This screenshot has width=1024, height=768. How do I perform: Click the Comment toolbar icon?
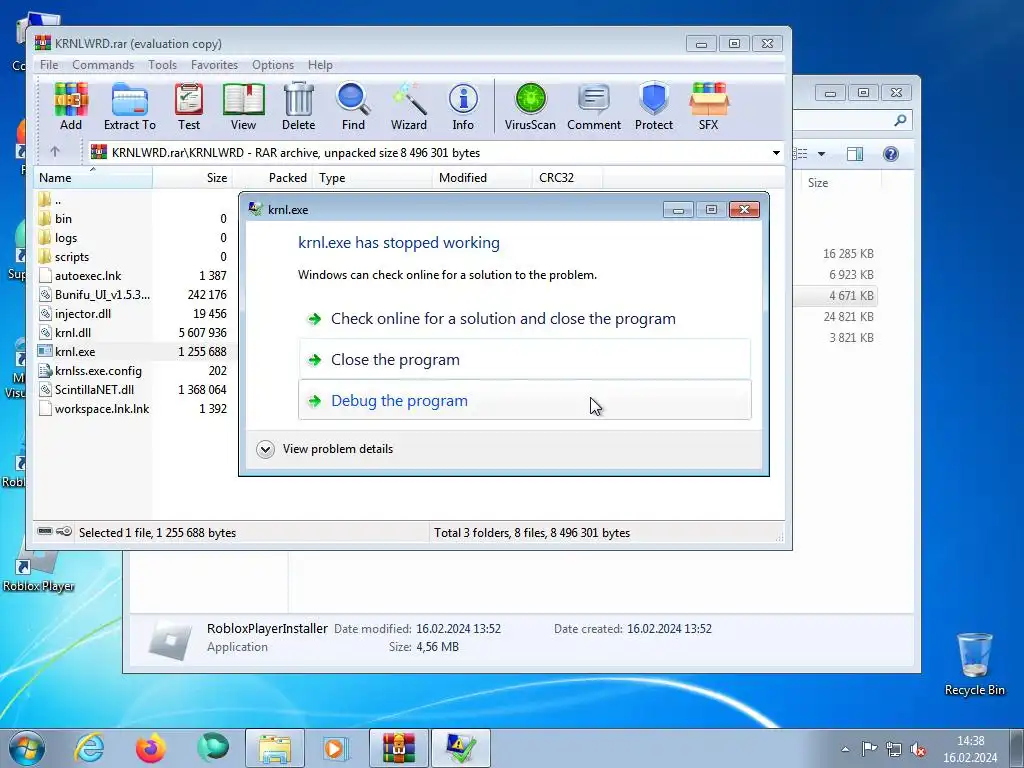[594, 106]
